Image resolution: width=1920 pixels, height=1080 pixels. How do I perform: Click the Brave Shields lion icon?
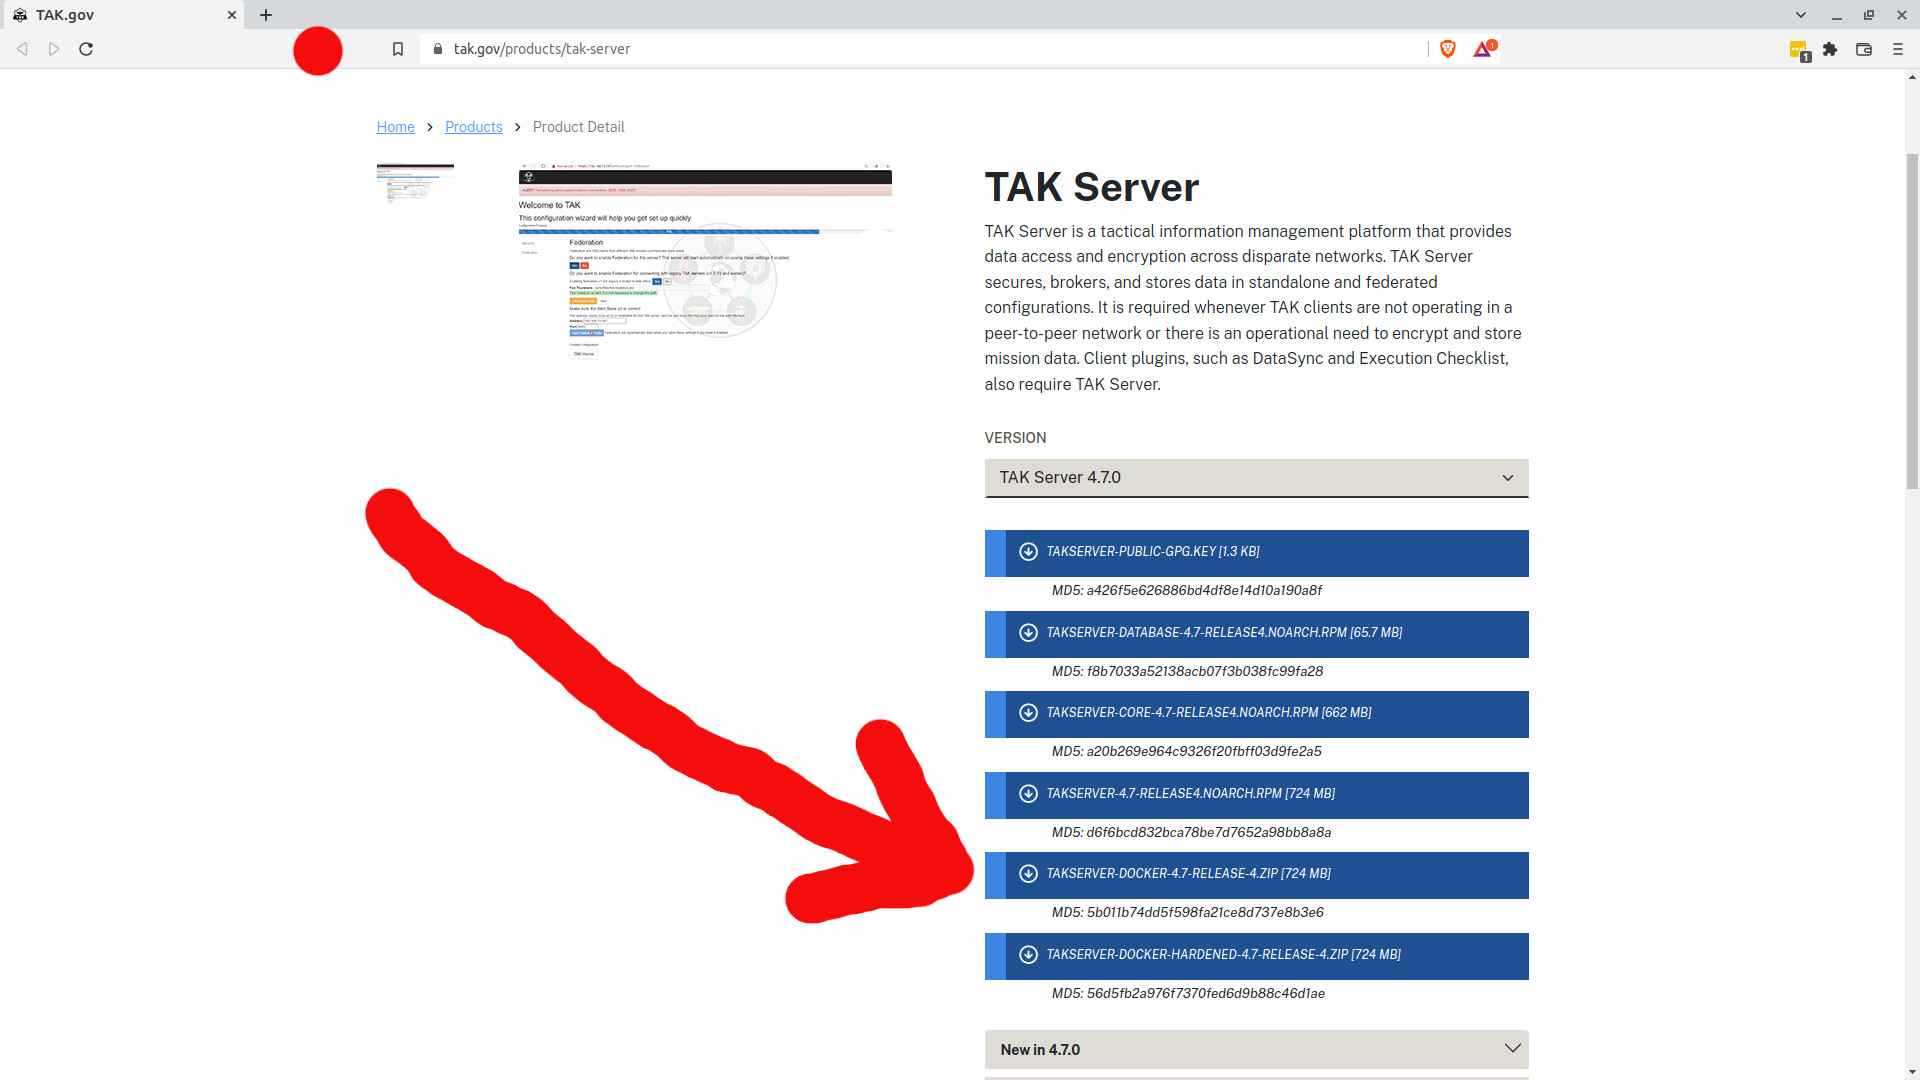(1447, 49)
